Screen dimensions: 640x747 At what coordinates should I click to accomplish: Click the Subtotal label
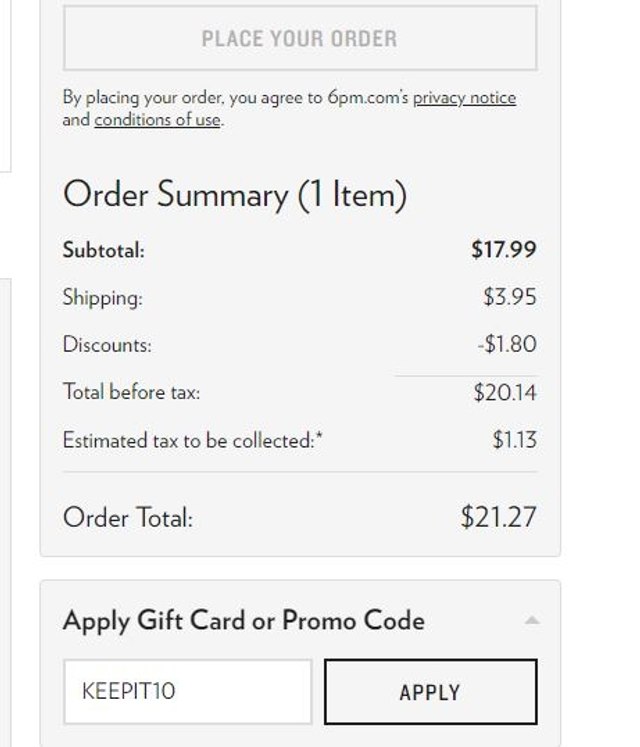point(103,250)
